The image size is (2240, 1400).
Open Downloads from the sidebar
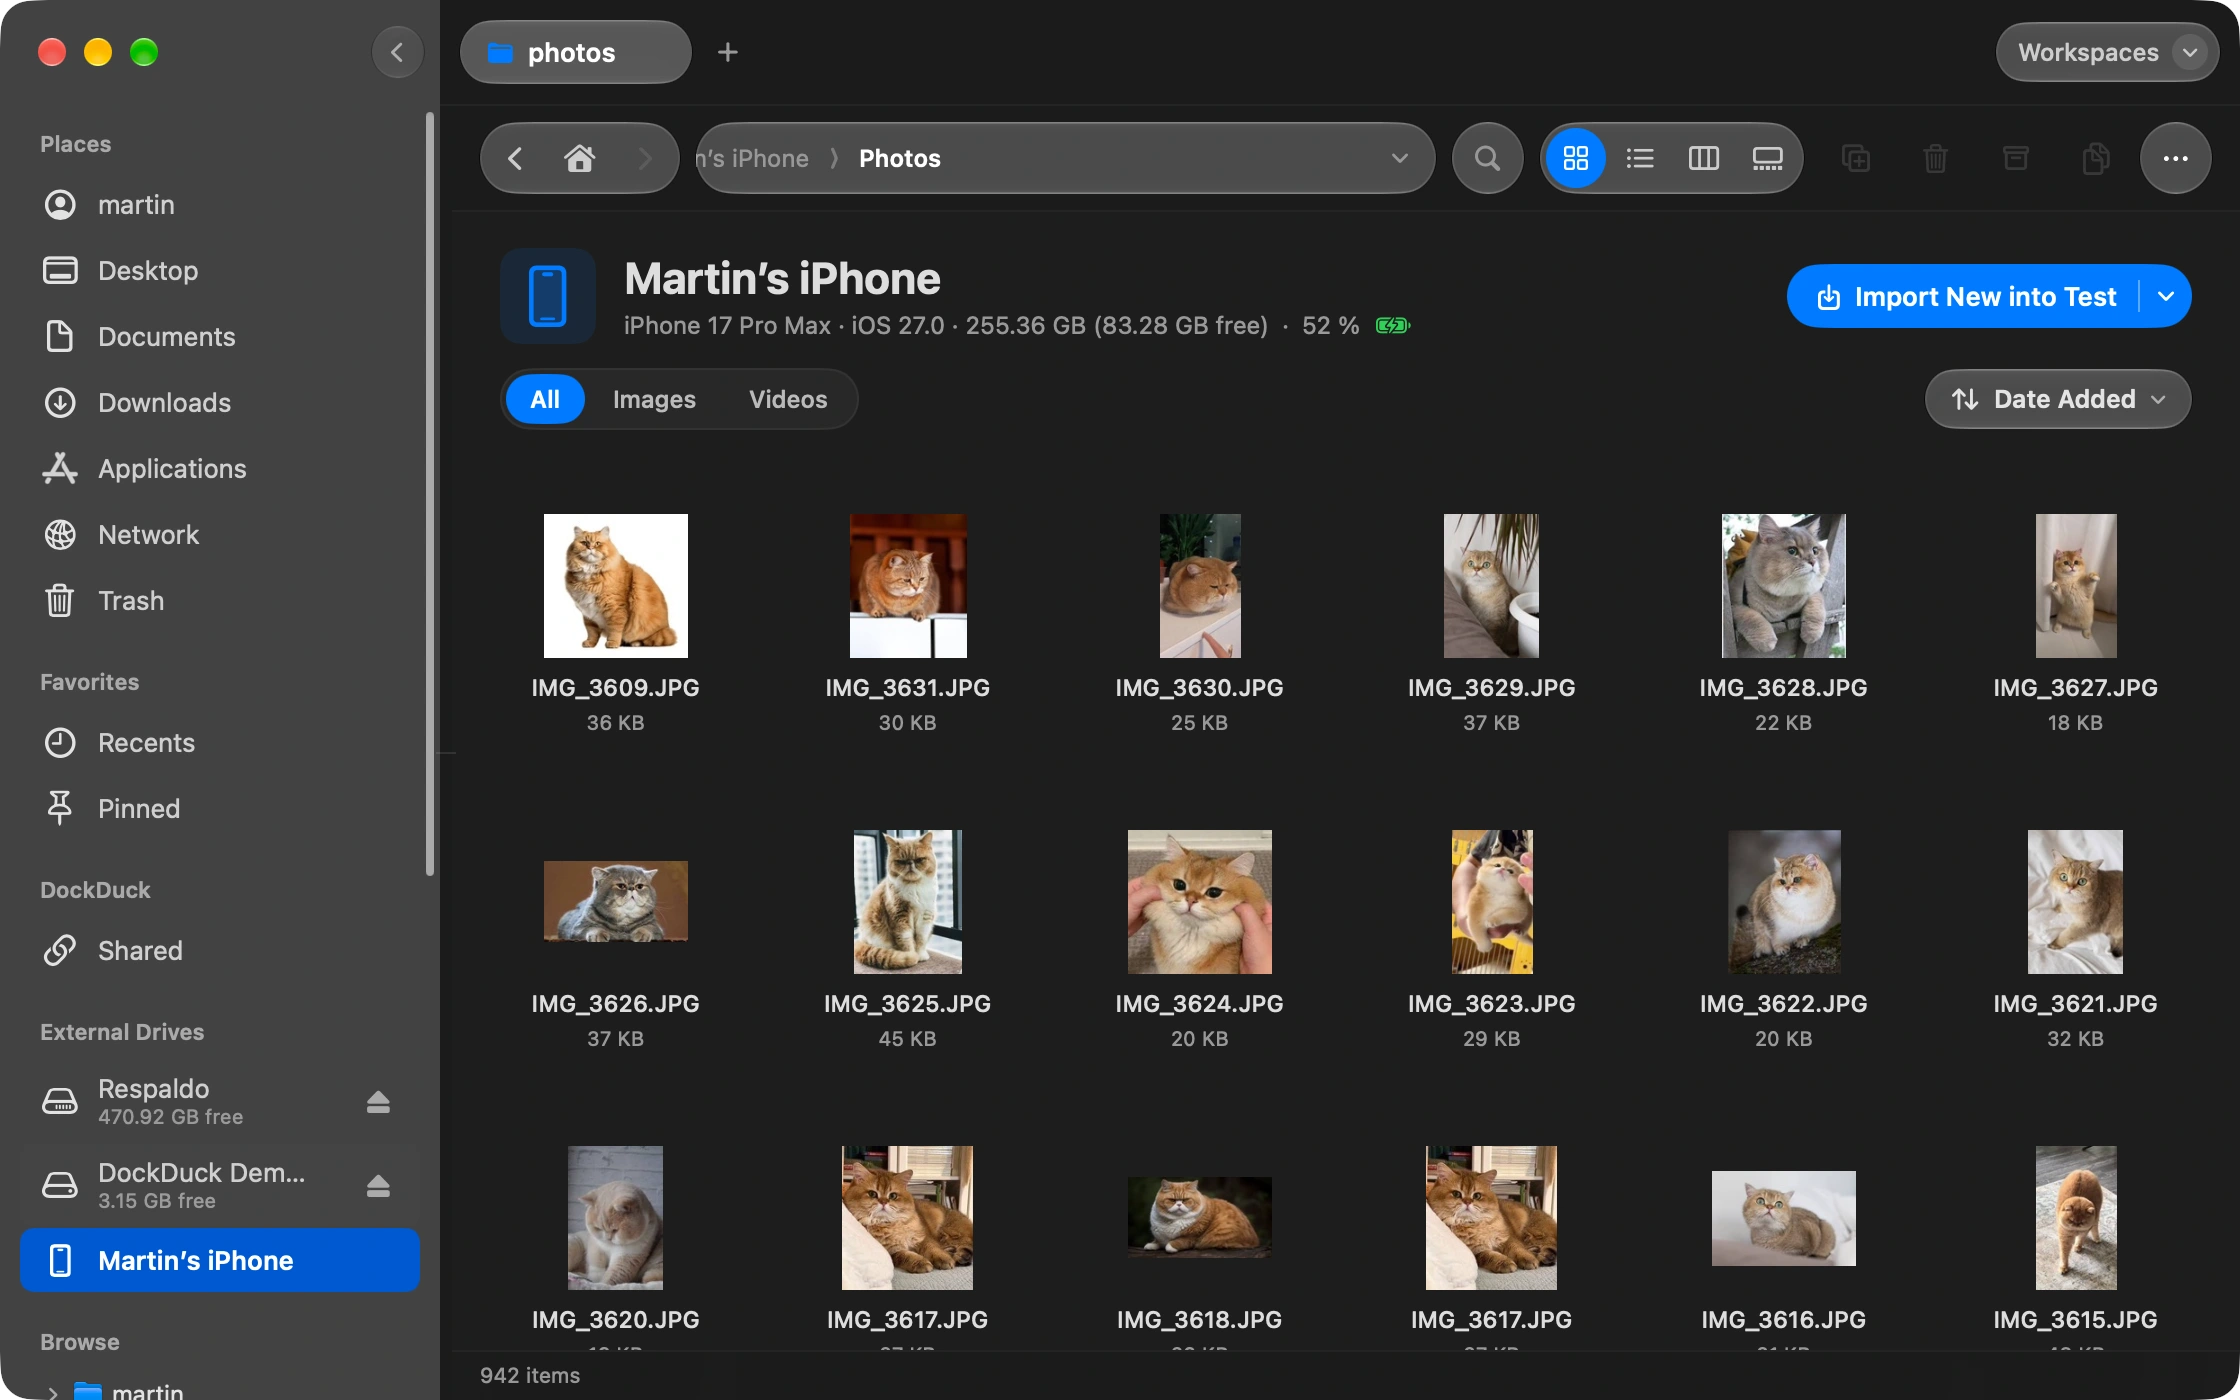tap(220, 403)
